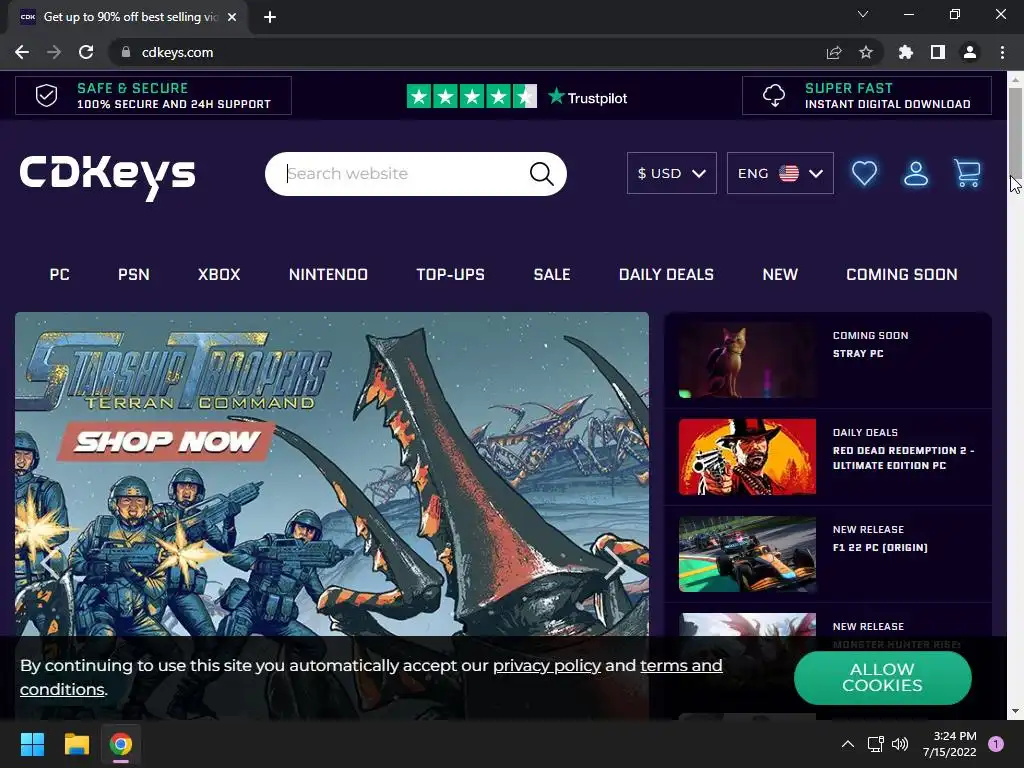Open a new browser tab
The width and height of the screenshot is (1024, 768).
(270, 17)
